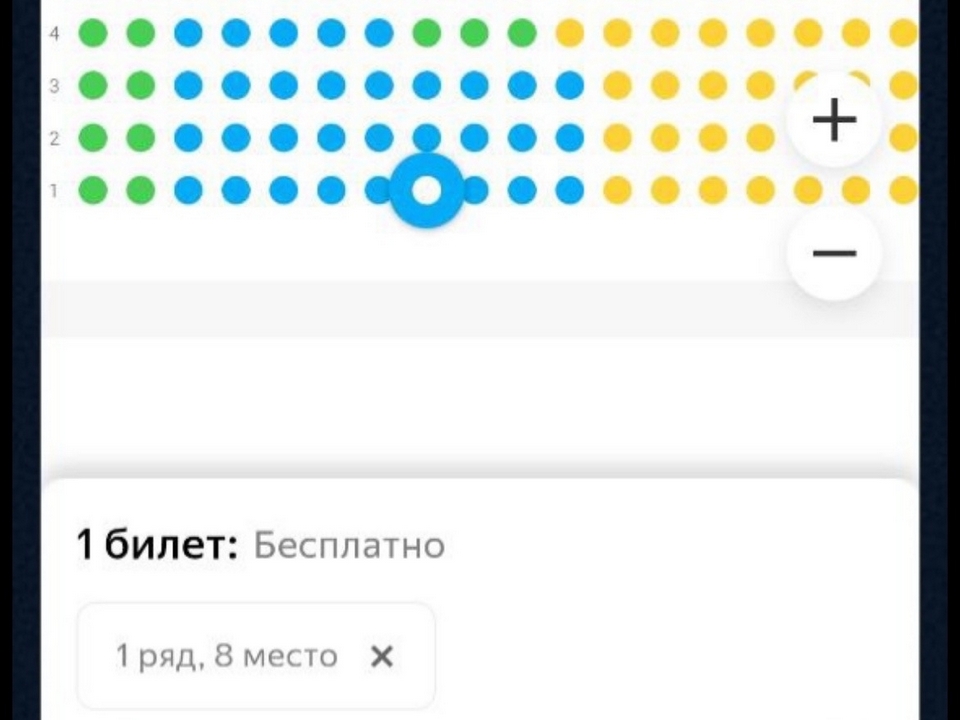Select the first yellow seat in row 3

(x=617, y=85)
